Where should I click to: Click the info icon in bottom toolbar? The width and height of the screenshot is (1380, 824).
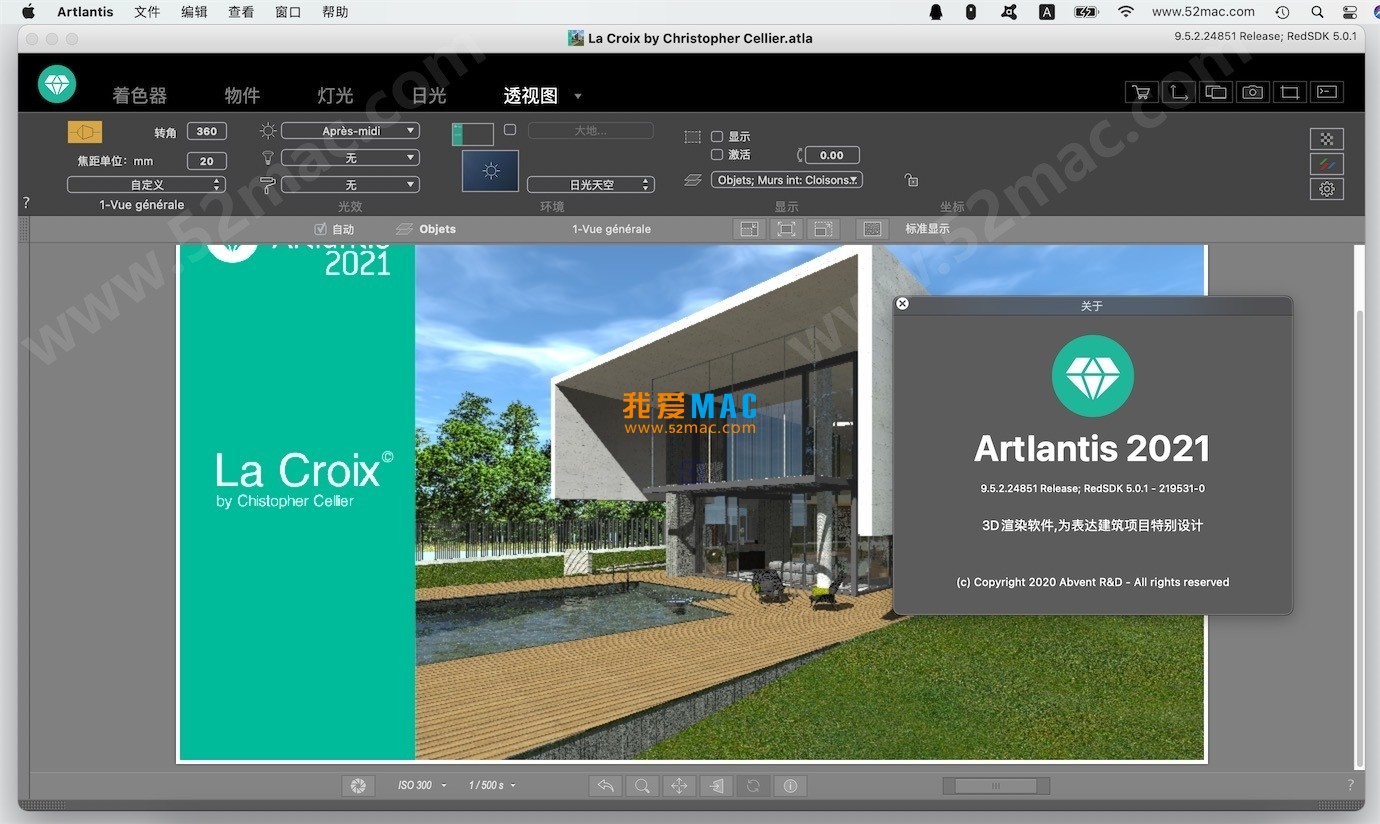click(x=790, y=786)
